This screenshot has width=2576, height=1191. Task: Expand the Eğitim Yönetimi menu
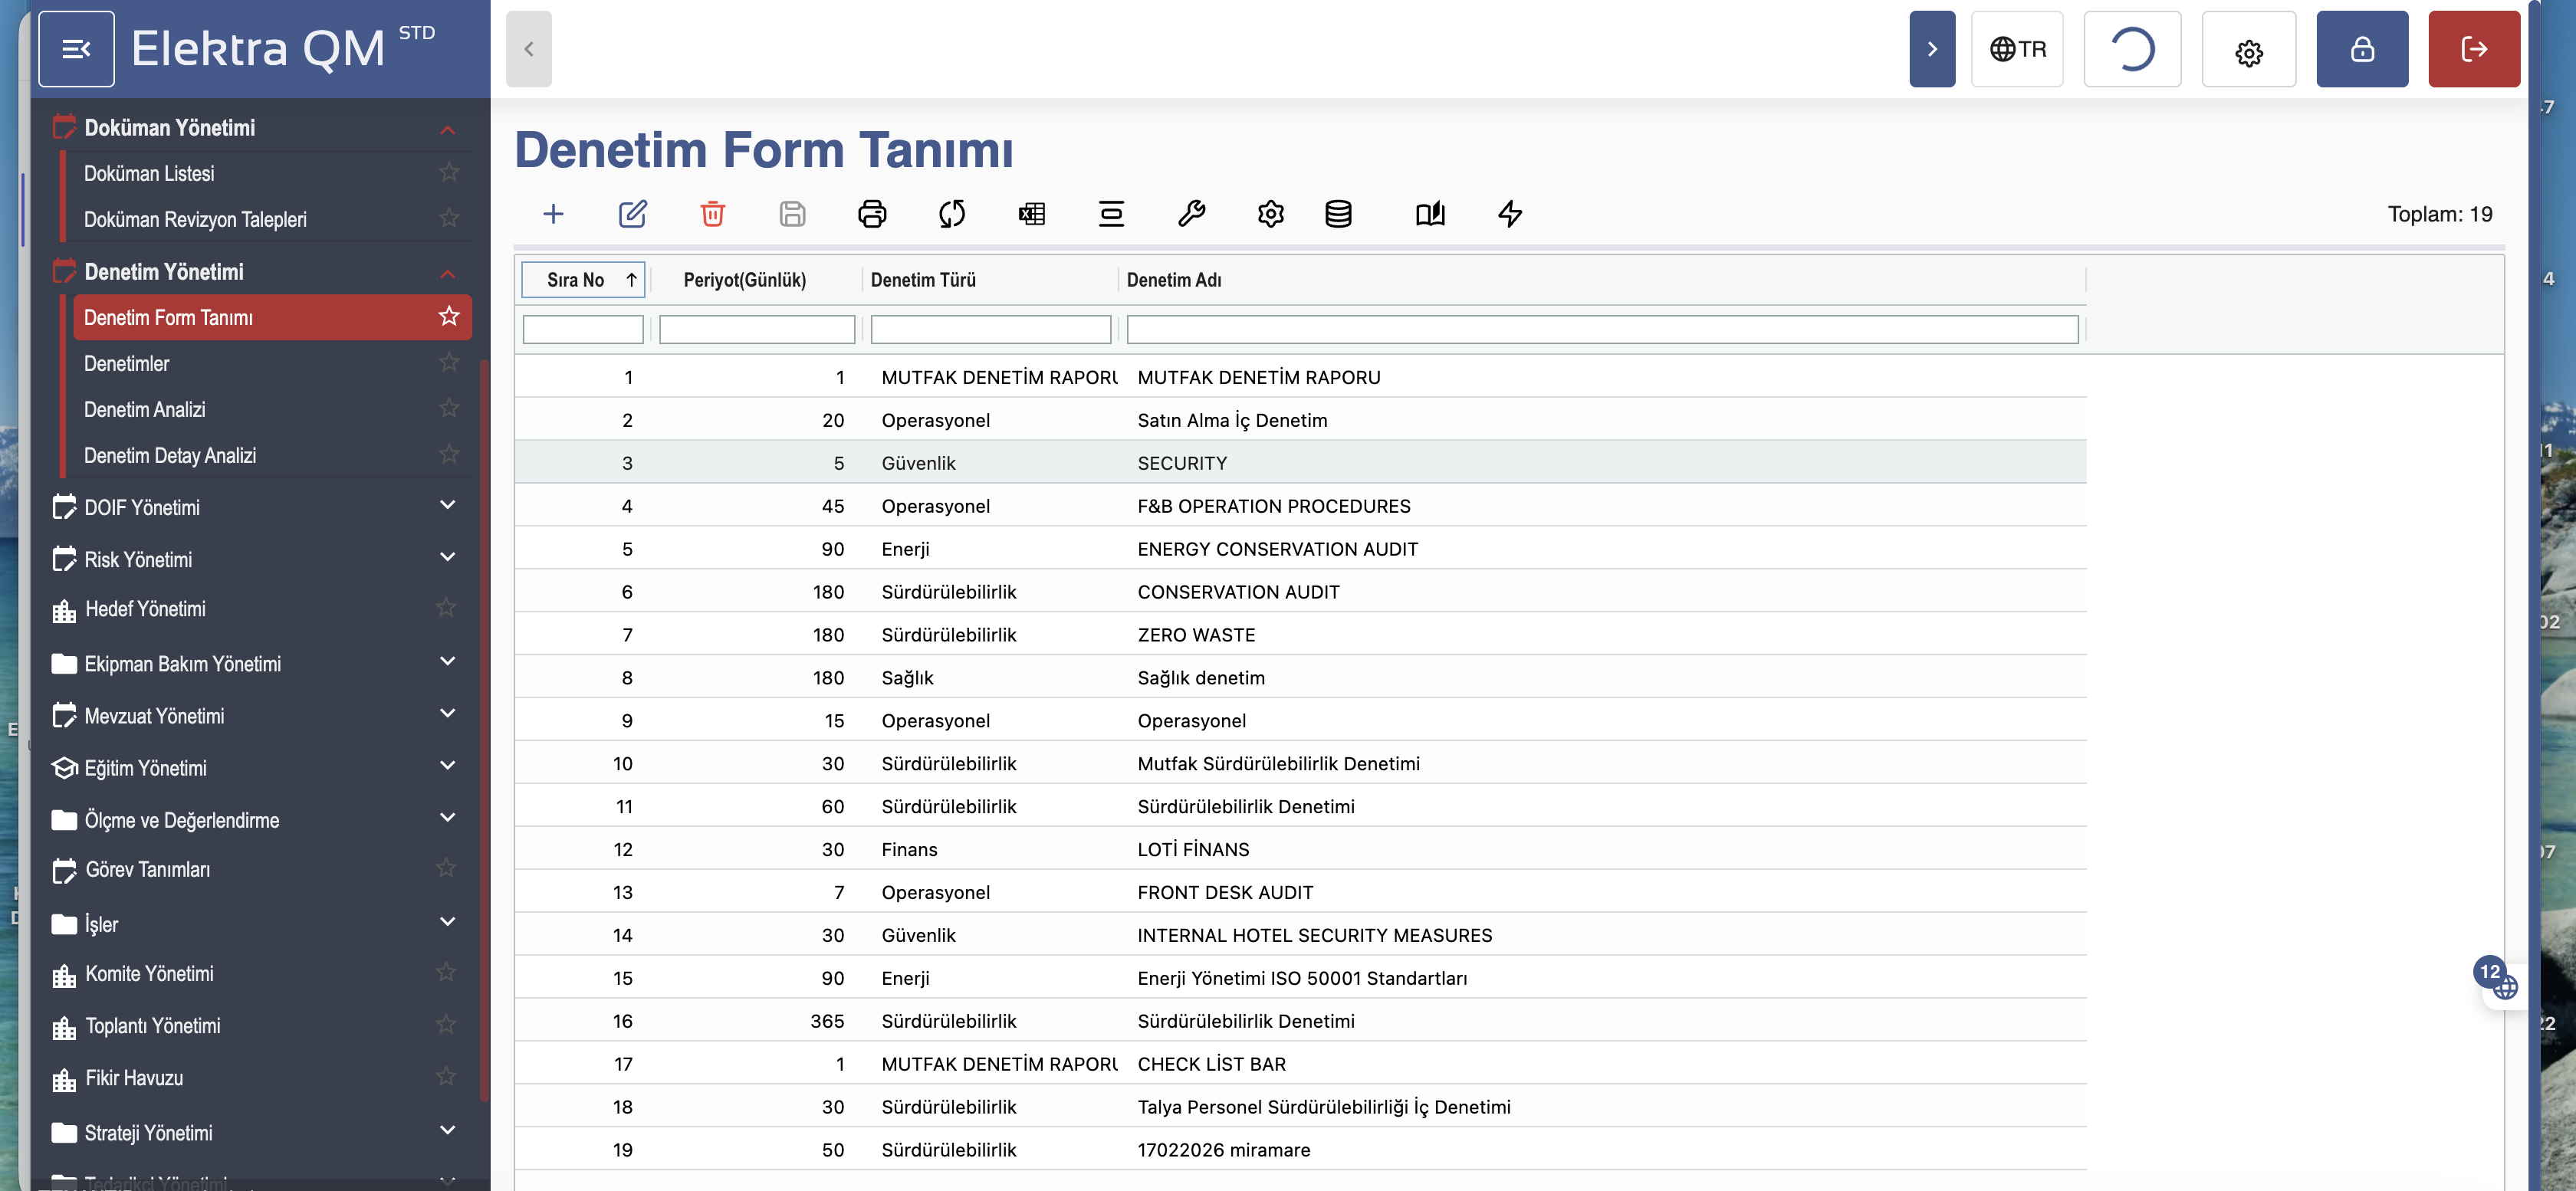click(447, 766)
